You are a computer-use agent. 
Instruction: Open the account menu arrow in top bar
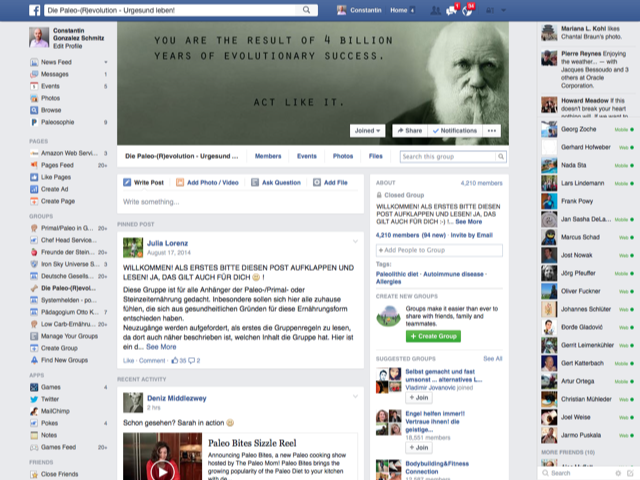504,11
